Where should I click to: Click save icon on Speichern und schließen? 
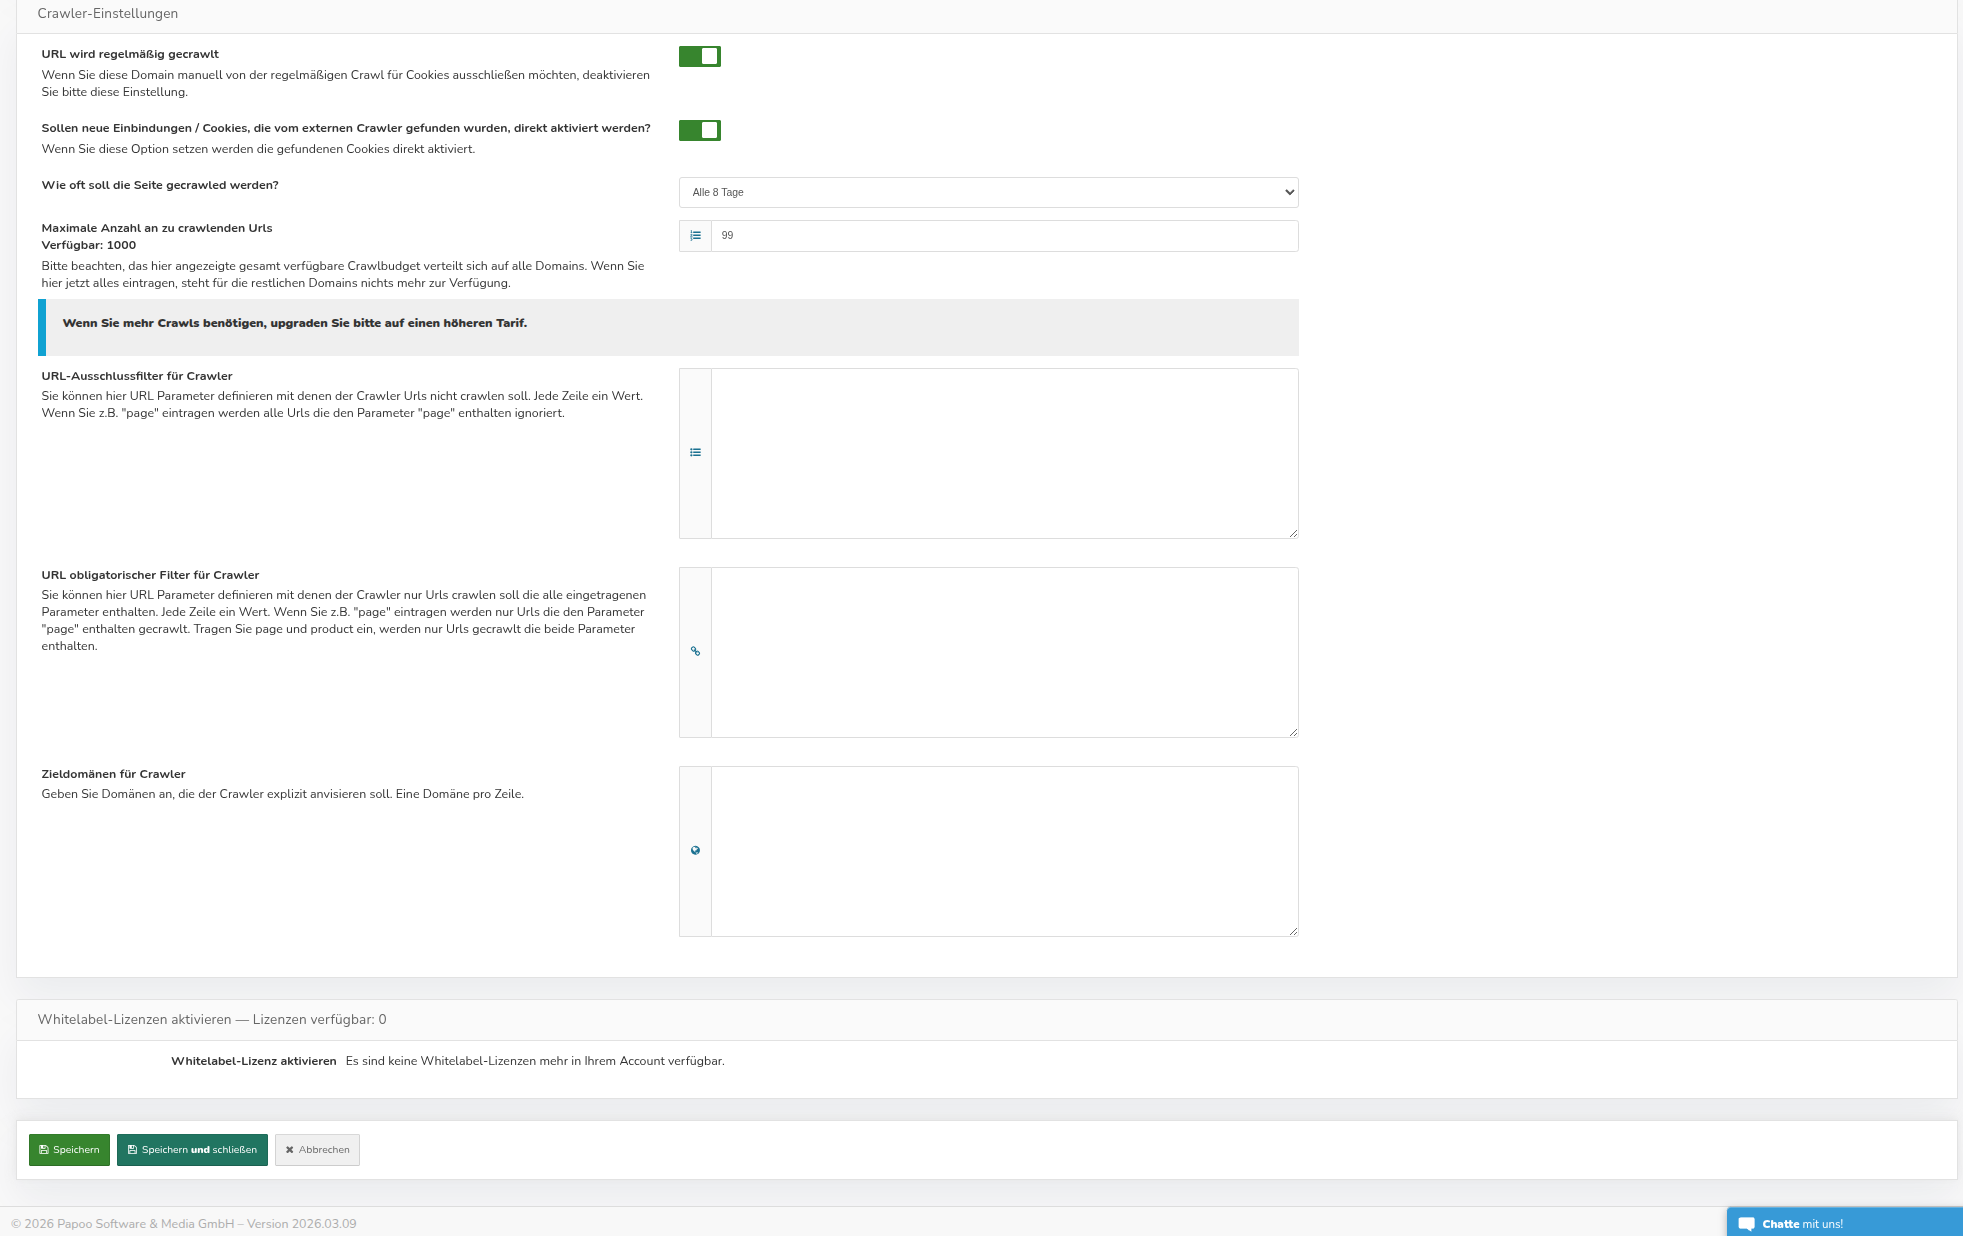[132, 1150]
